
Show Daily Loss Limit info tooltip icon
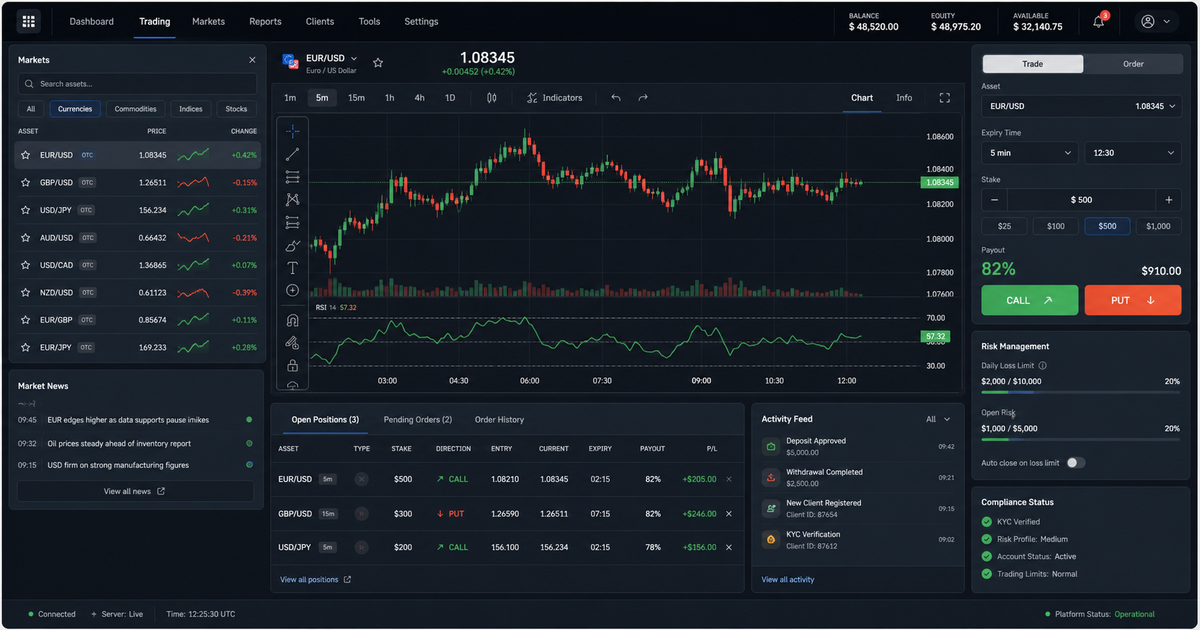pos(1043,366)
